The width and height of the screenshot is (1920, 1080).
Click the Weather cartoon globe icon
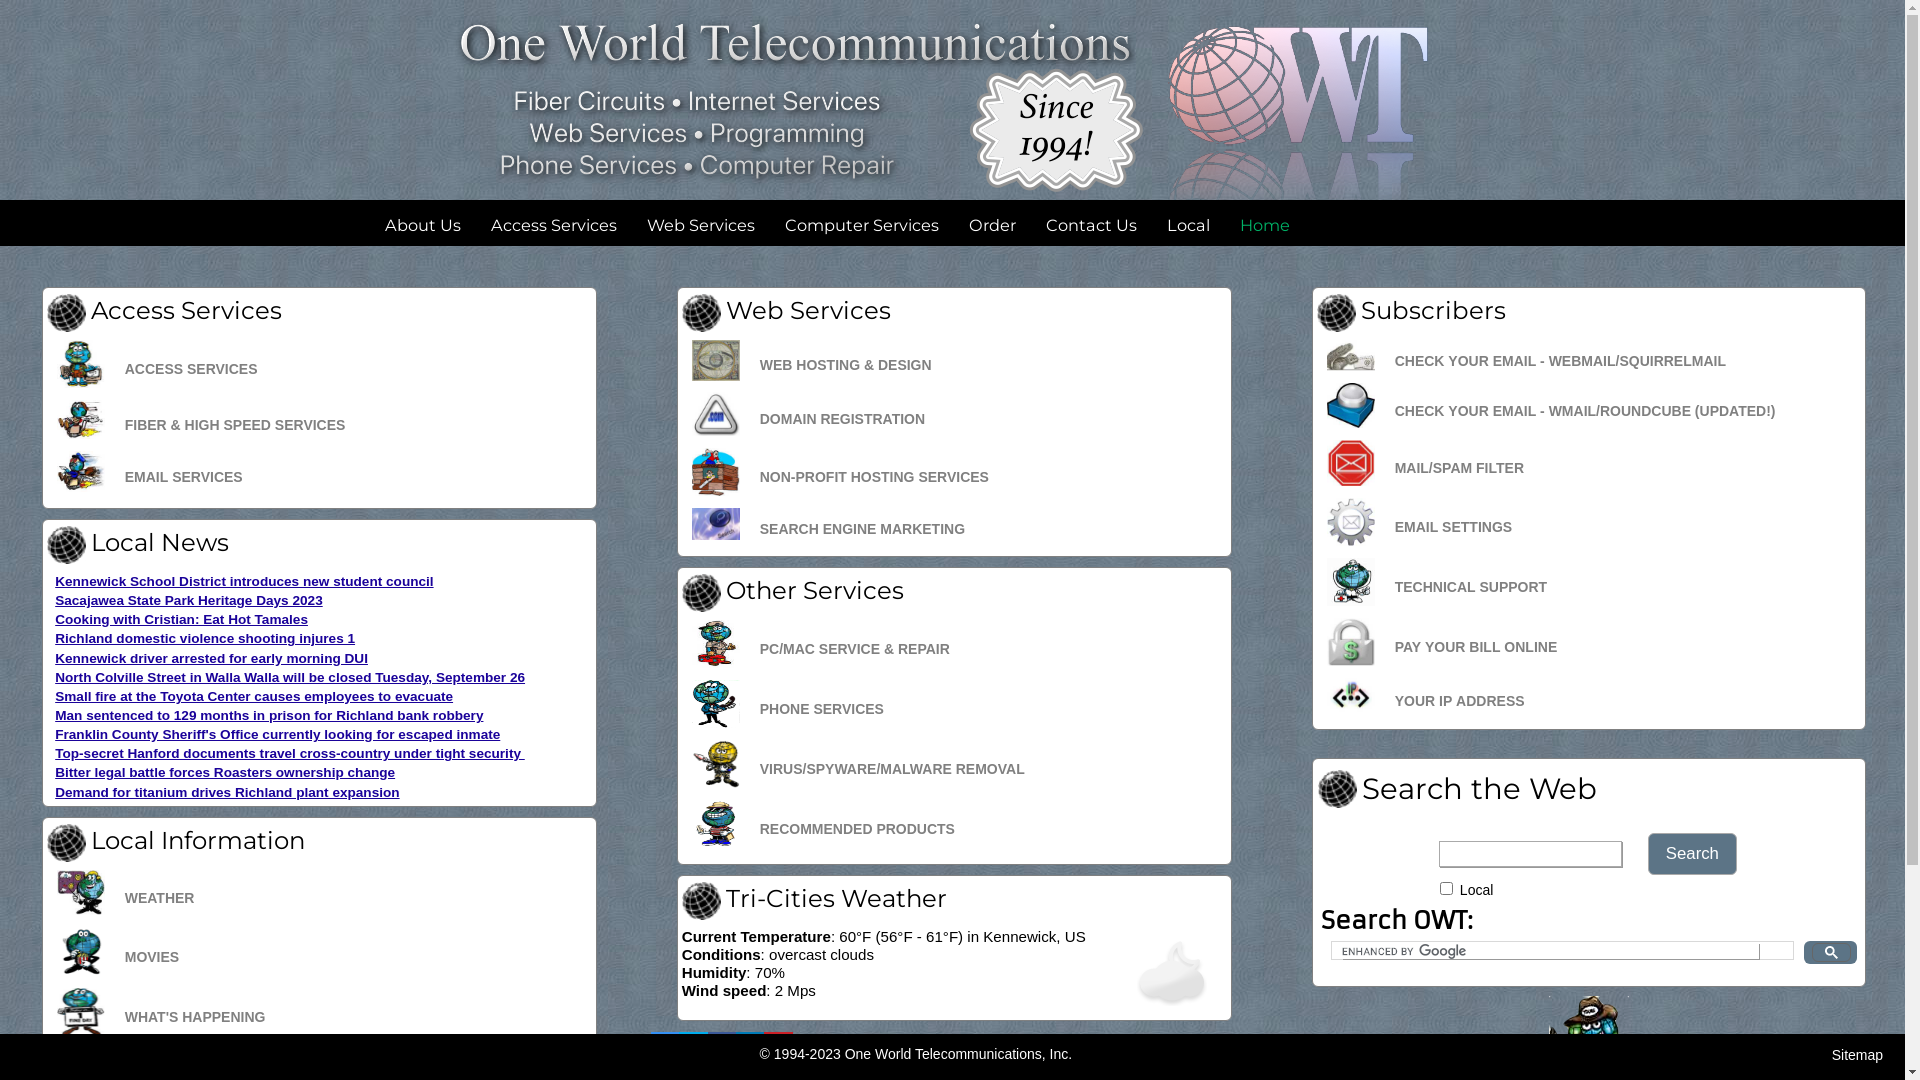[81, 893]
